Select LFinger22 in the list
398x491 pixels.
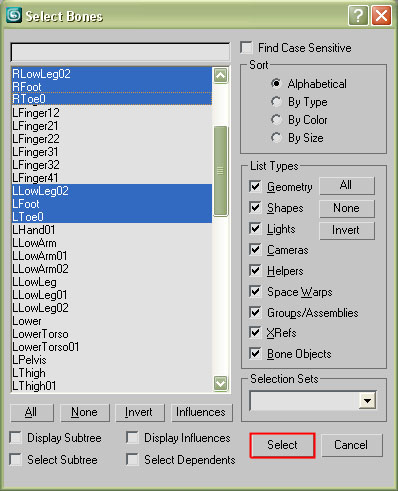112,139
